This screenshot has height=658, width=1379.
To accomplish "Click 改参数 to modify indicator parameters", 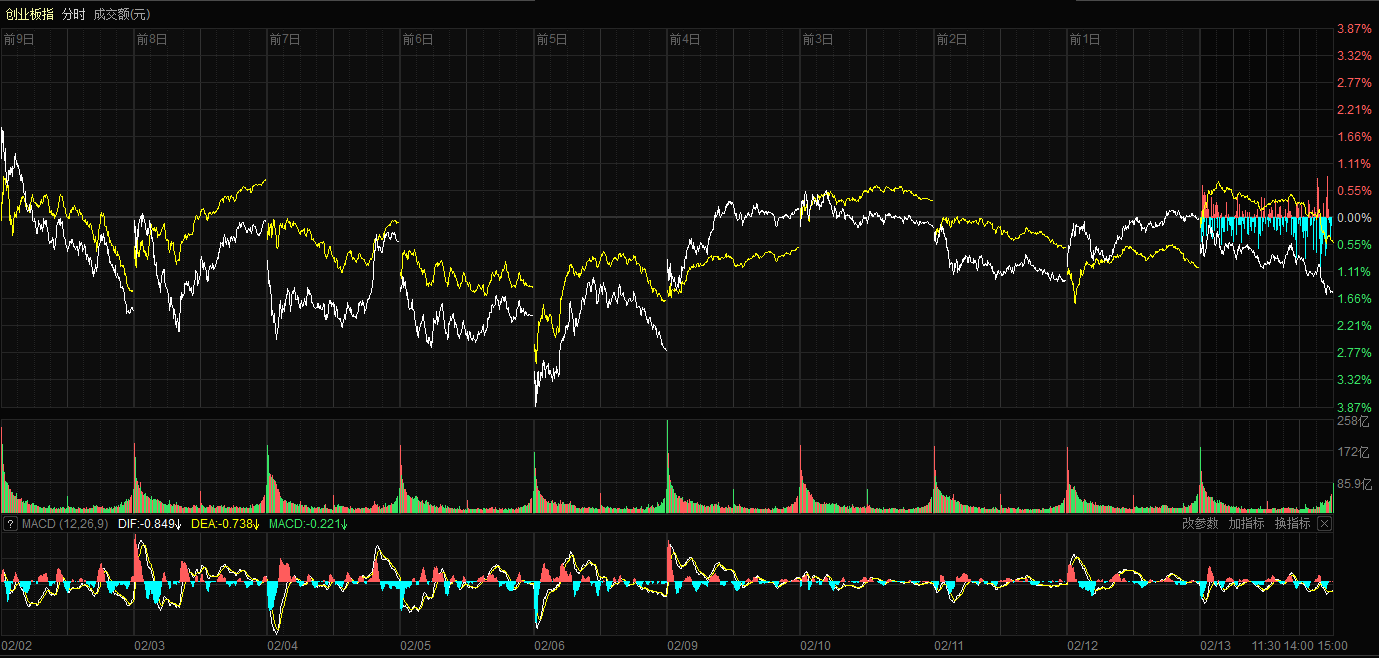I will (x=1200, y=524).
